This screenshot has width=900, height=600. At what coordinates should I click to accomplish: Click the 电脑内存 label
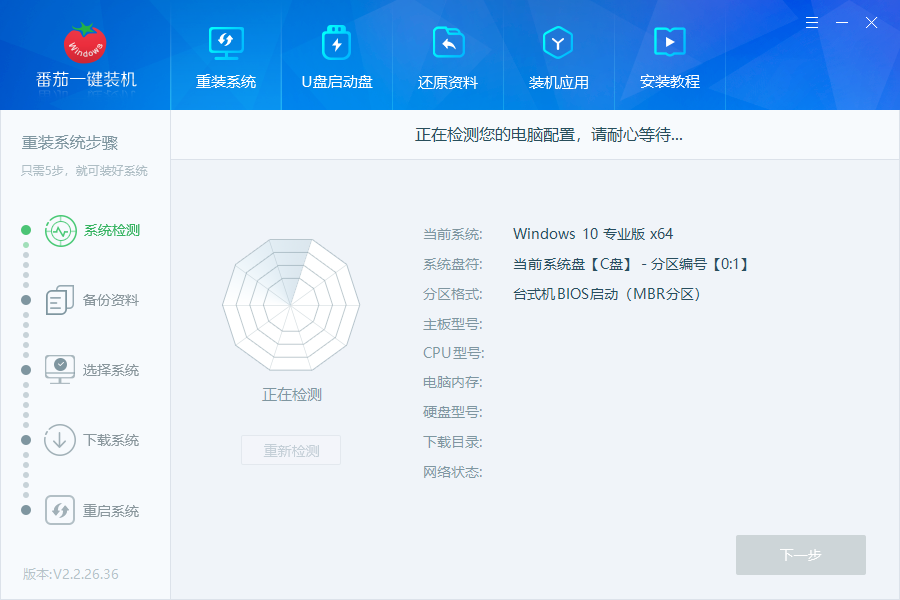[x=452, y=382]
